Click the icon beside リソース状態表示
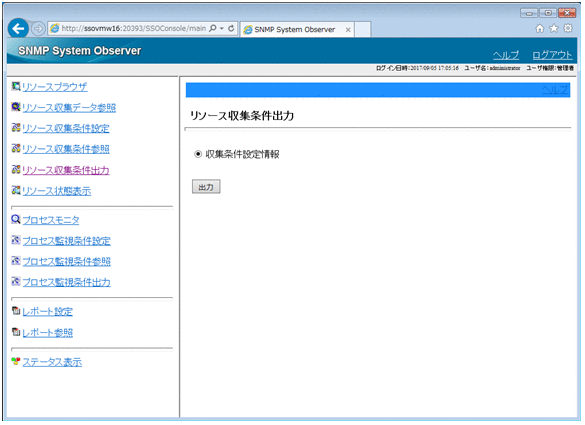This screenshot has width=585, height=425. (x=16, y=190)
